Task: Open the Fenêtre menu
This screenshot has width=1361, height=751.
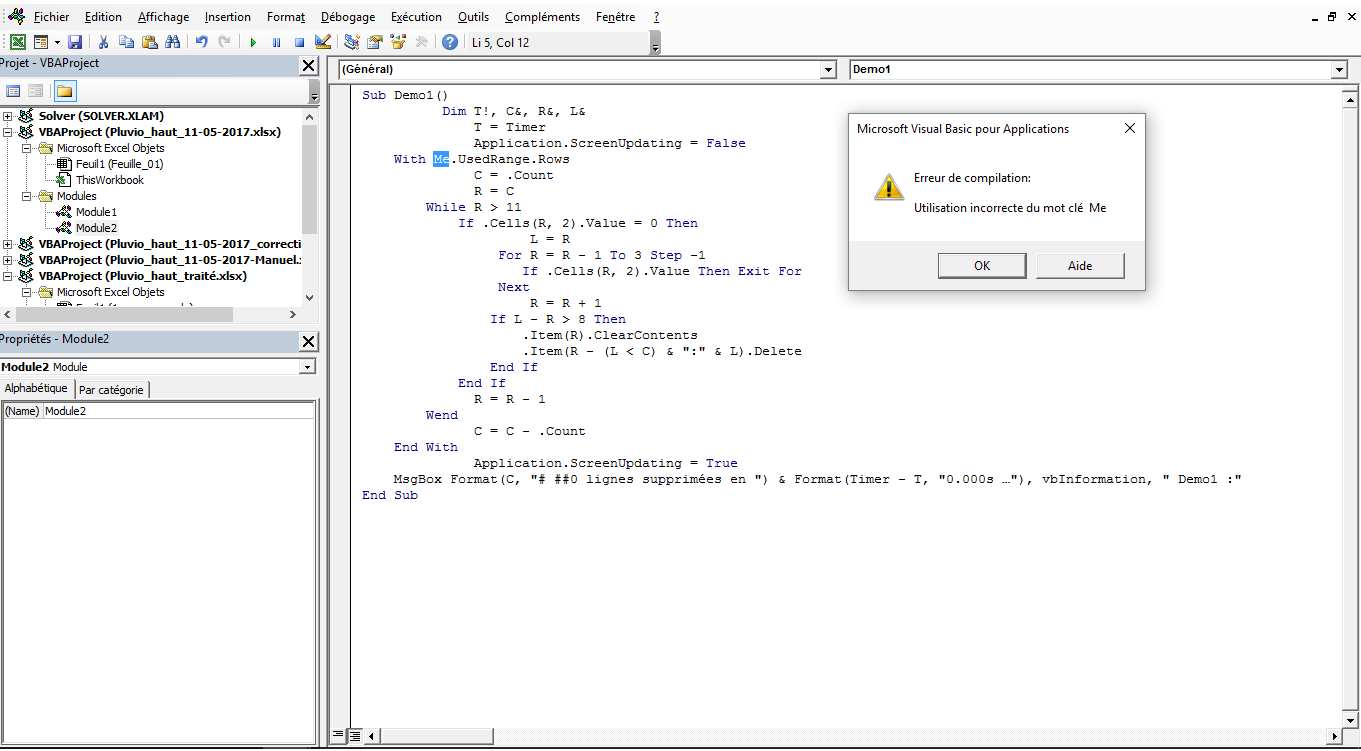Action: (614, 17)
